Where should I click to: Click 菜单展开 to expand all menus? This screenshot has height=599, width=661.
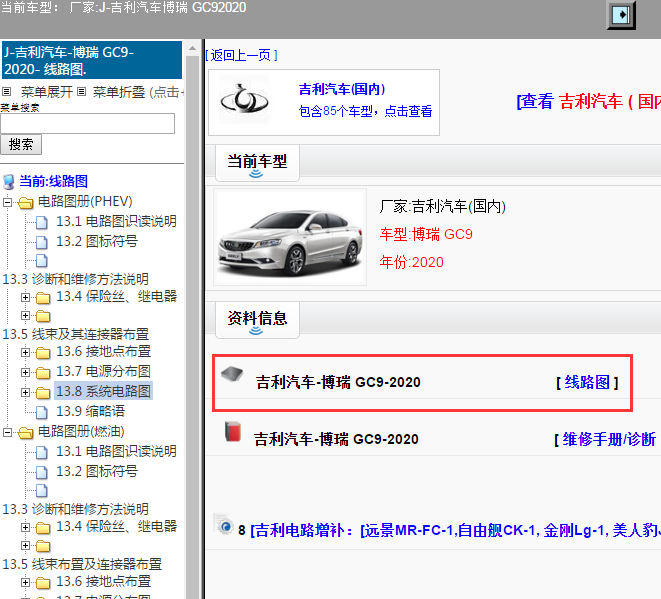(x=46, y=92)
